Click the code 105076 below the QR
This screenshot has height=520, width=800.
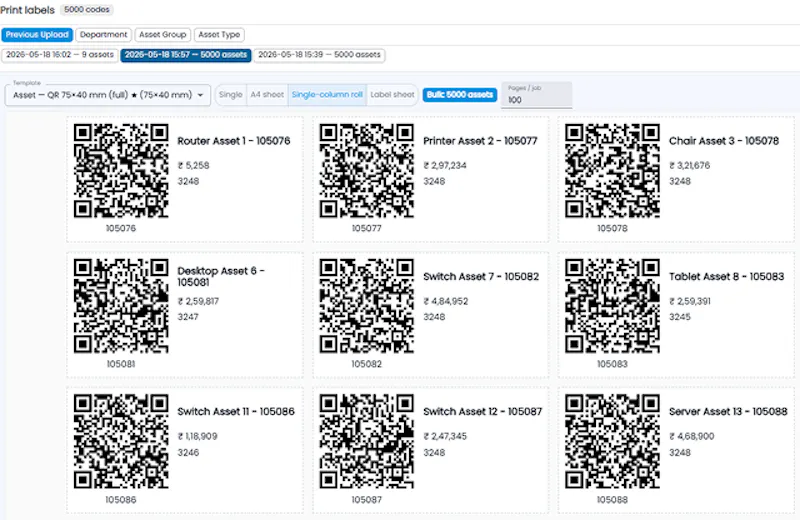[121, 228]
